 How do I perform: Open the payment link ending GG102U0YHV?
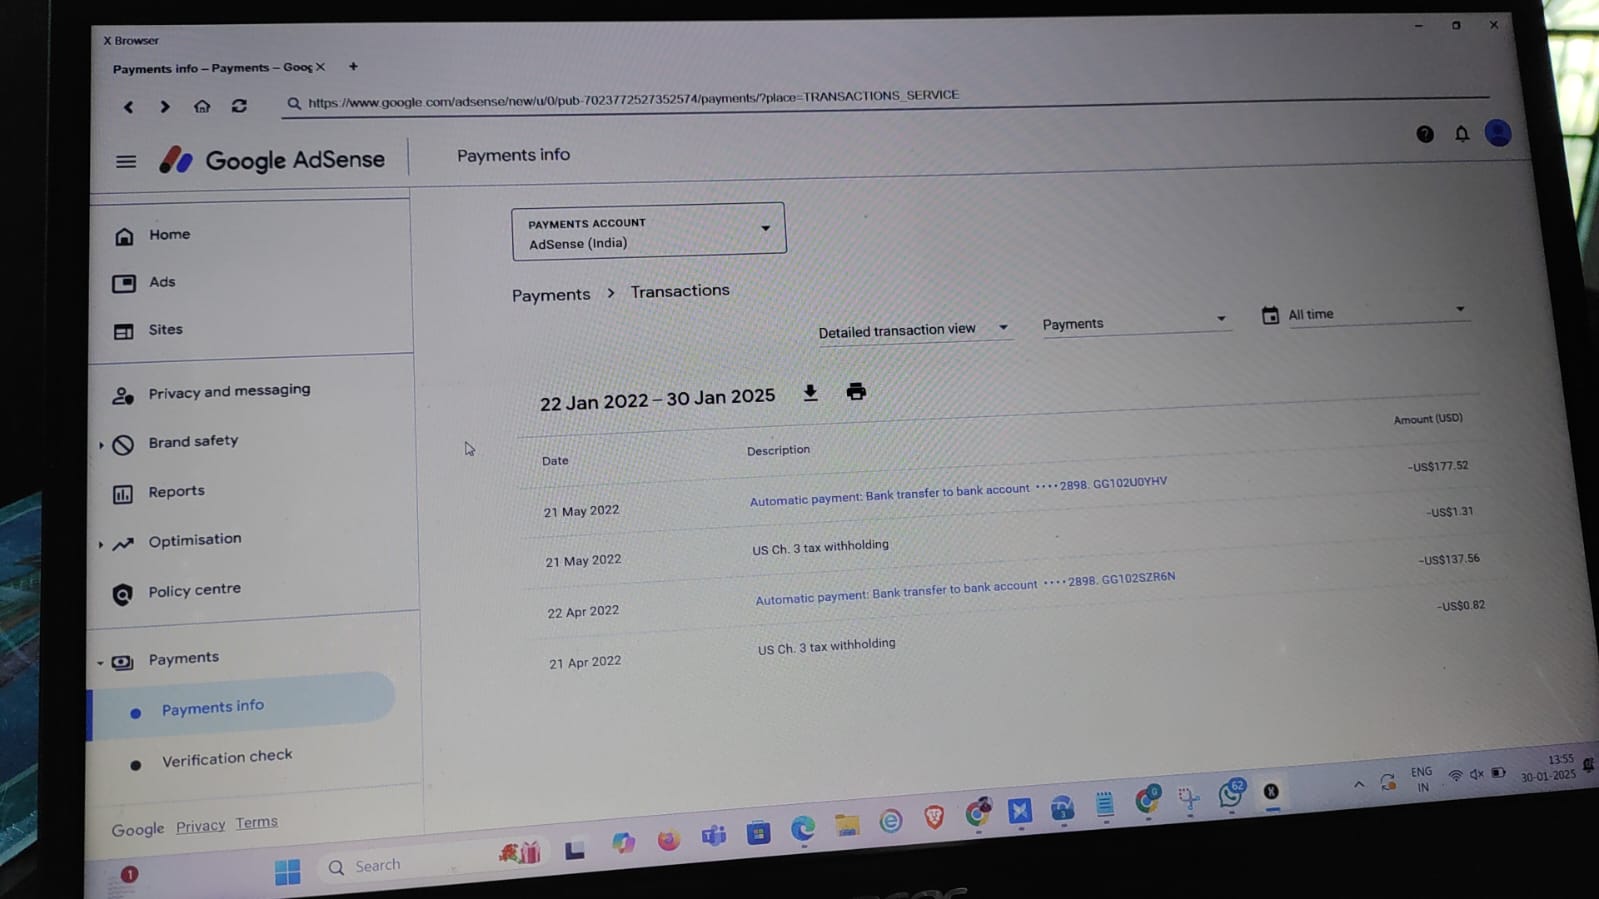pos(958,491)
